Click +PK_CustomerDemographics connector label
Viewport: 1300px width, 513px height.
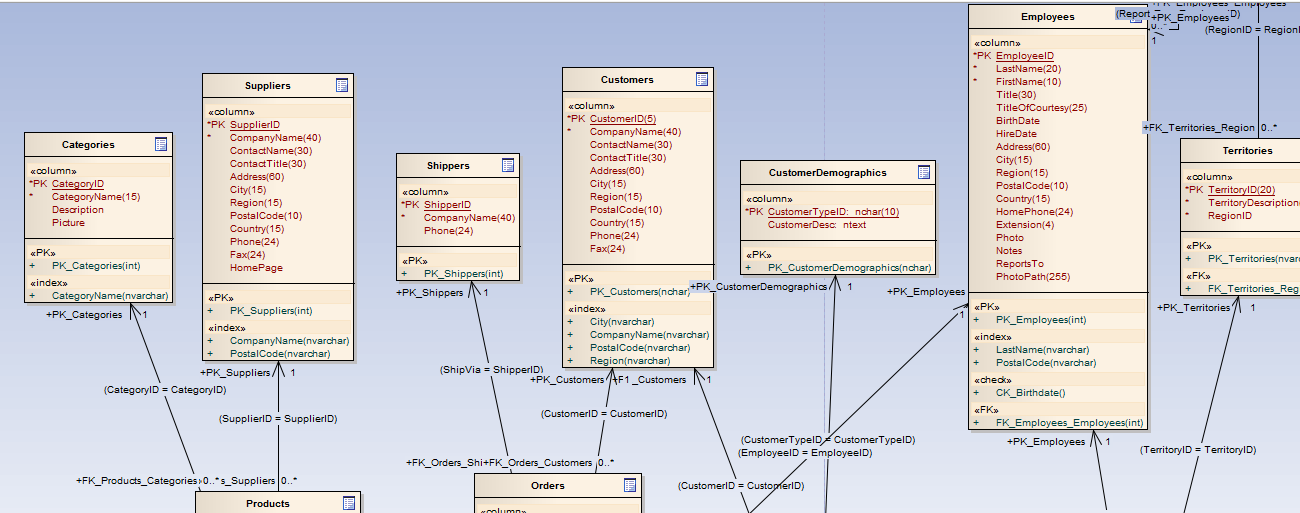758,287
